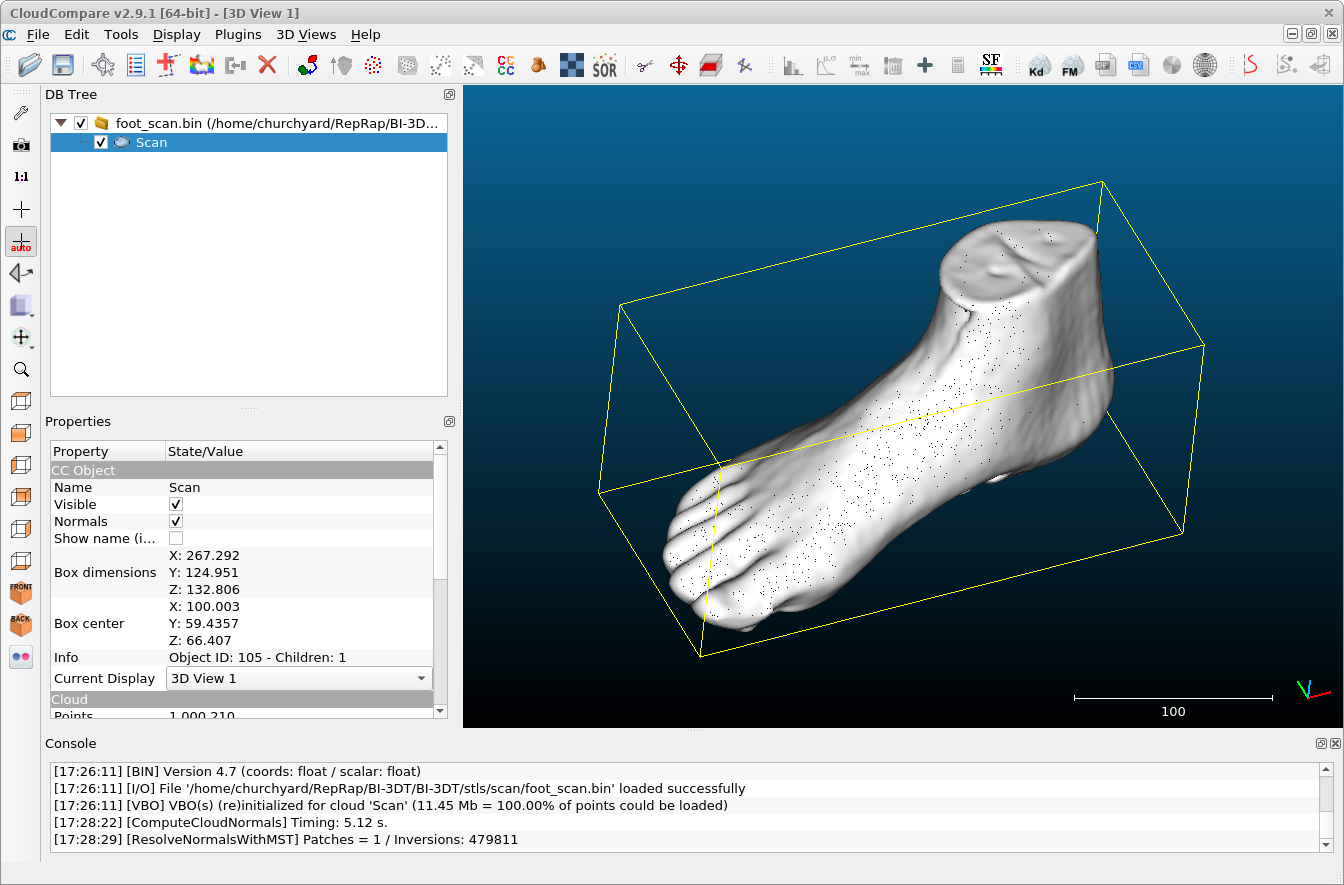Click the magnifier zoom icon in left toolbar
1344x885 pixels.
[21, 370]
